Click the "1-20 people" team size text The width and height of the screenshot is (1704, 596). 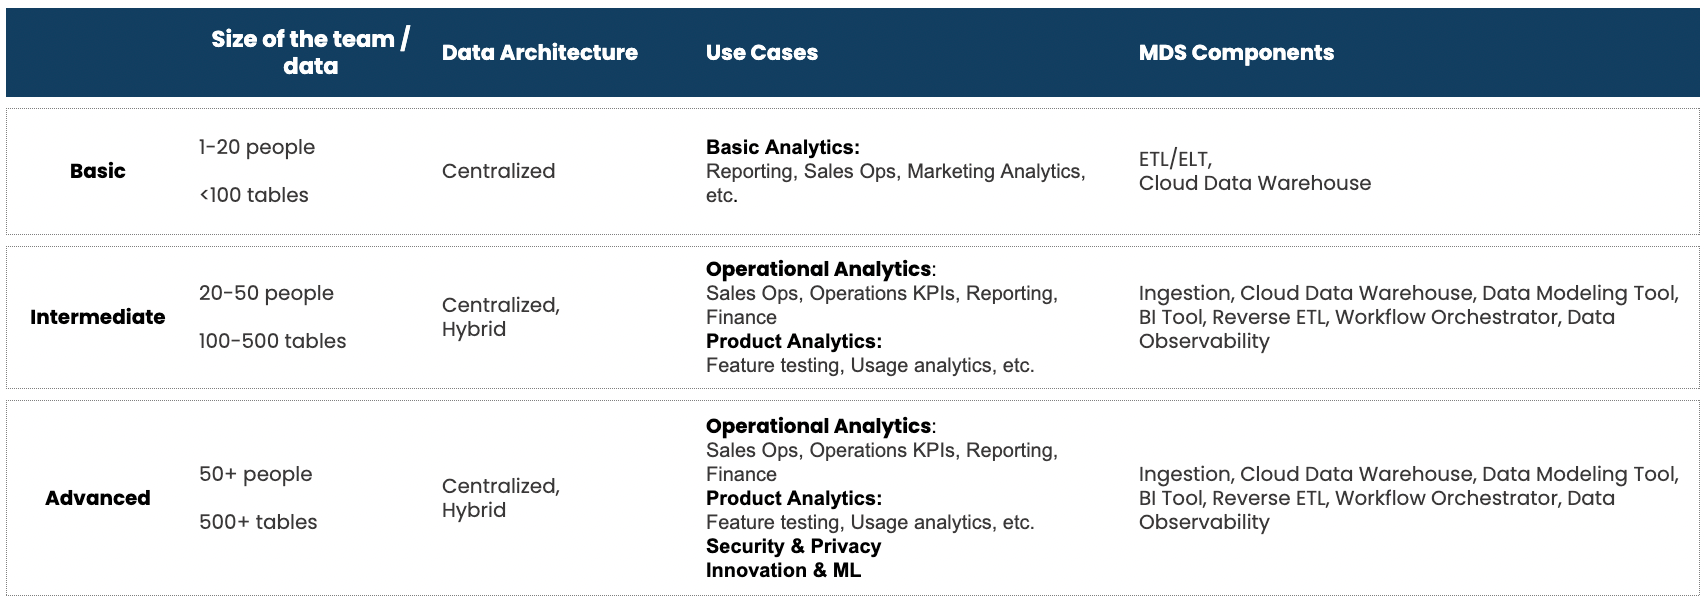tap(257, 147)
